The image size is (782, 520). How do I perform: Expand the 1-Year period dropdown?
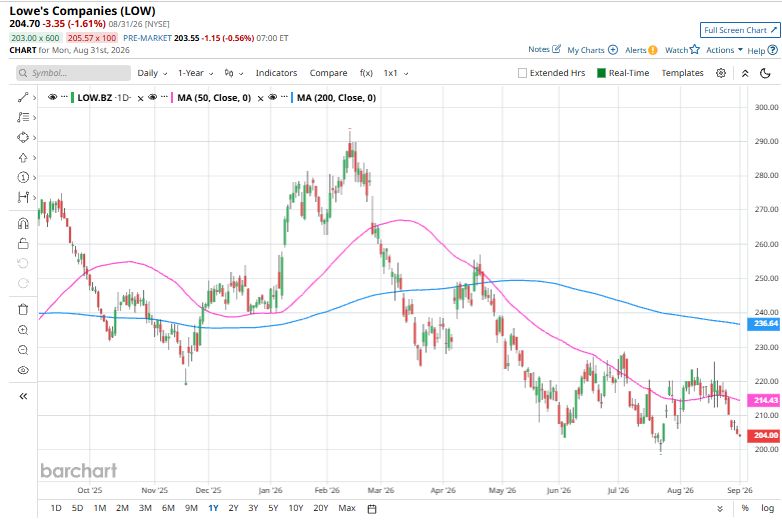coord(196,73)
